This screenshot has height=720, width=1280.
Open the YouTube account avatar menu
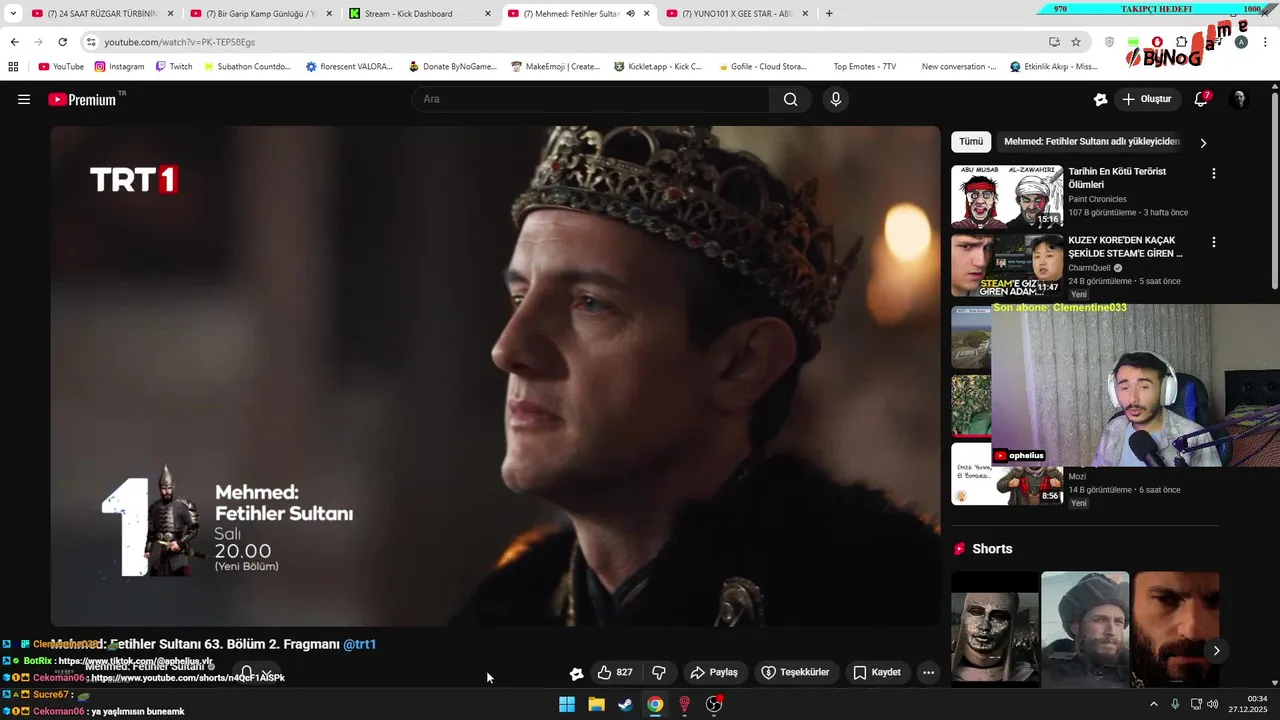pyautogui.click(x=1239, y=99)
